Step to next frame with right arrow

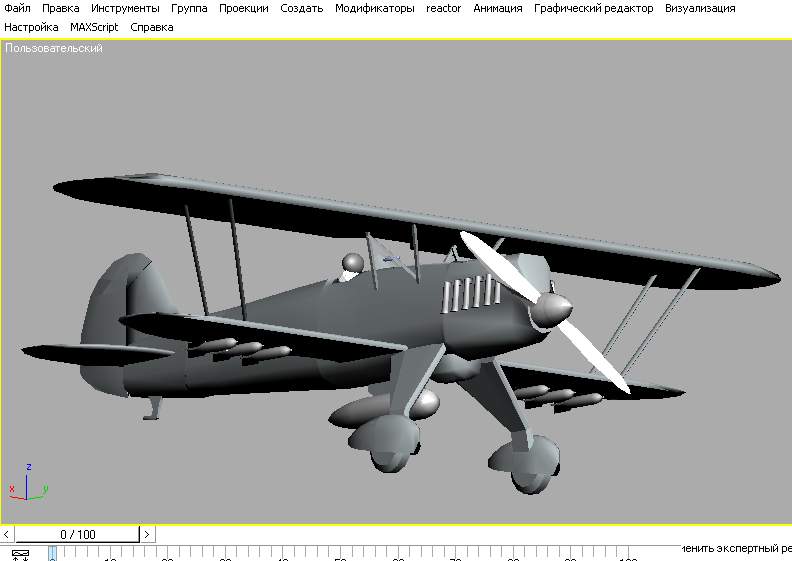click(x=147, y=534)
